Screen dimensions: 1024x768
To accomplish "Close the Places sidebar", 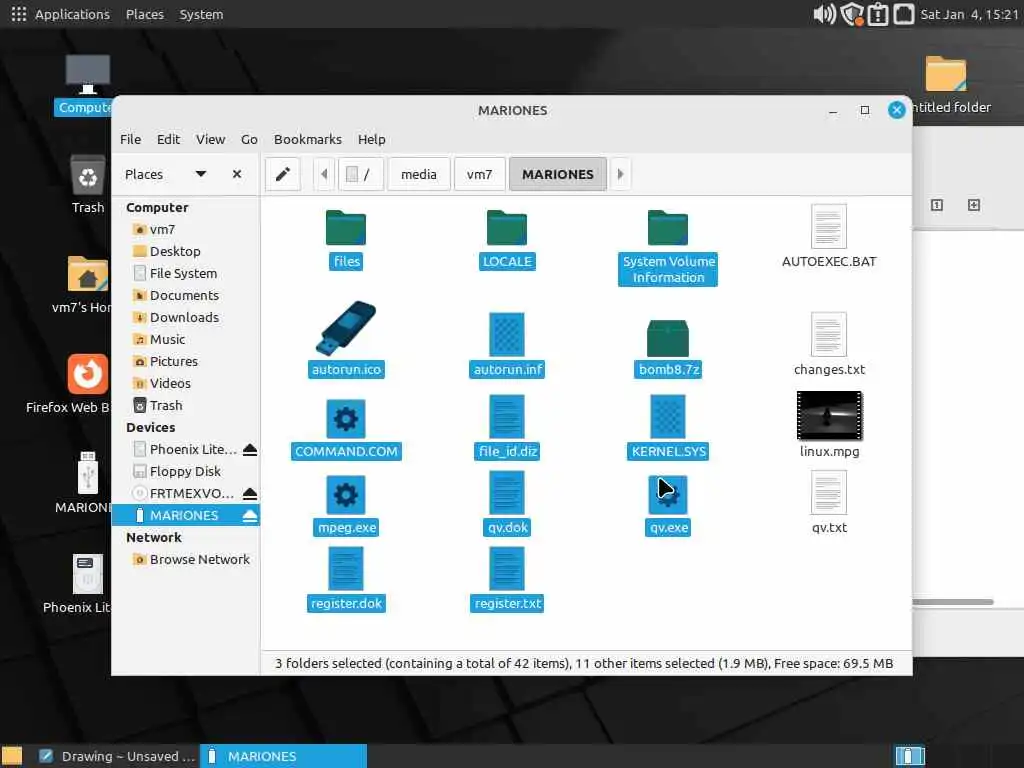I will click(x=237, y=174).
